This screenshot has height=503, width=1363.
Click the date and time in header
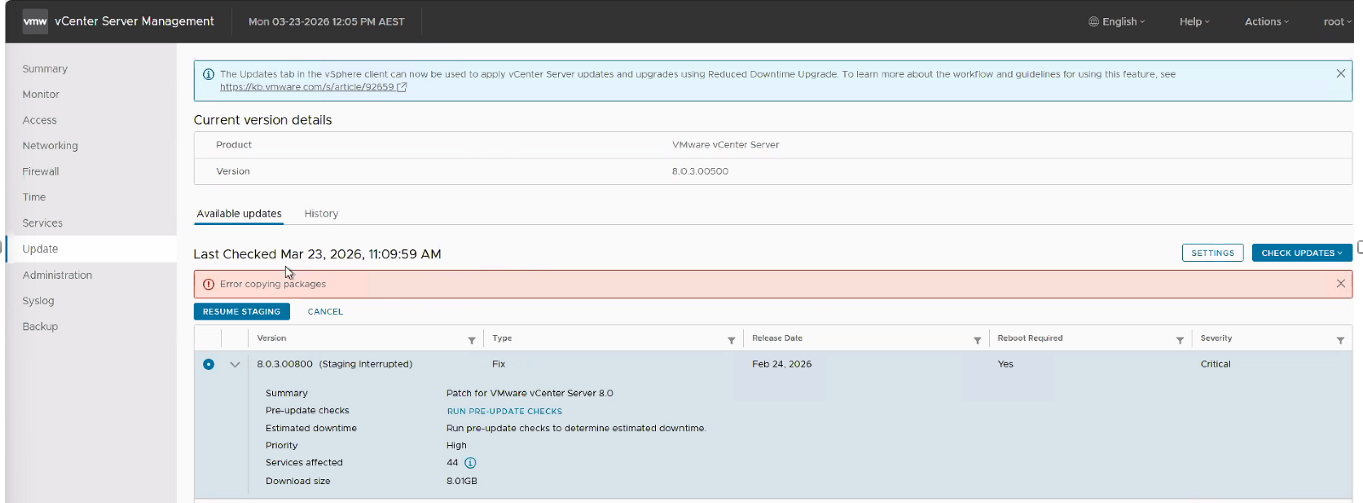[326, 21]
